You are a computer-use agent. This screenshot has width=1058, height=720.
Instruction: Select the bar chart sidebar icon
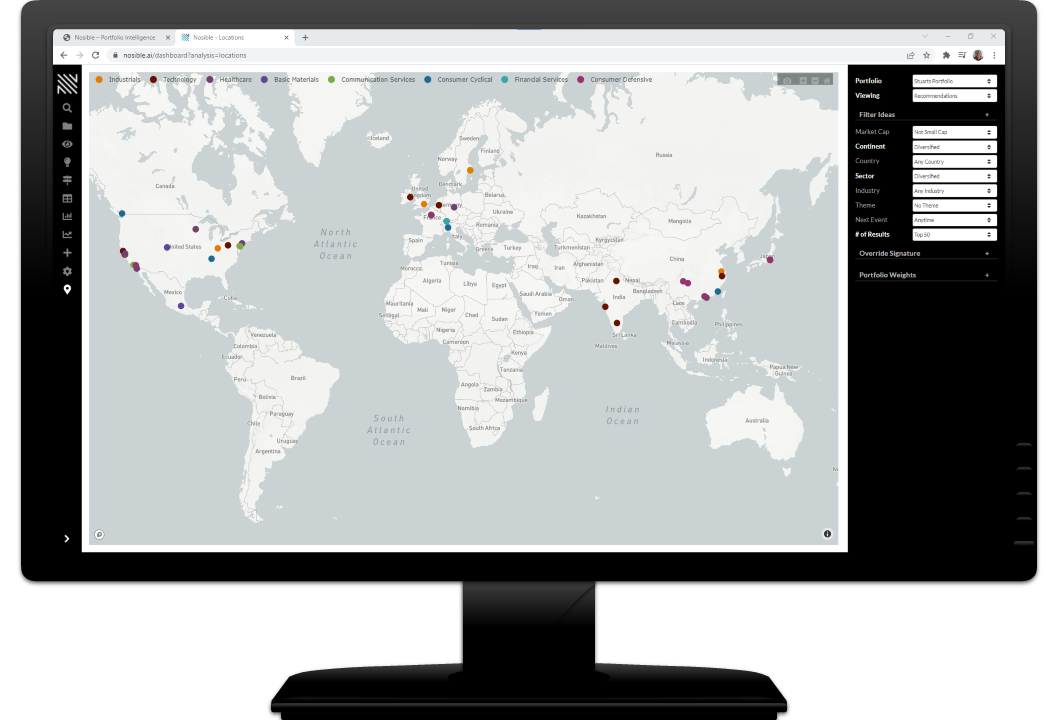pyautogui.click(x=67, y=216)
